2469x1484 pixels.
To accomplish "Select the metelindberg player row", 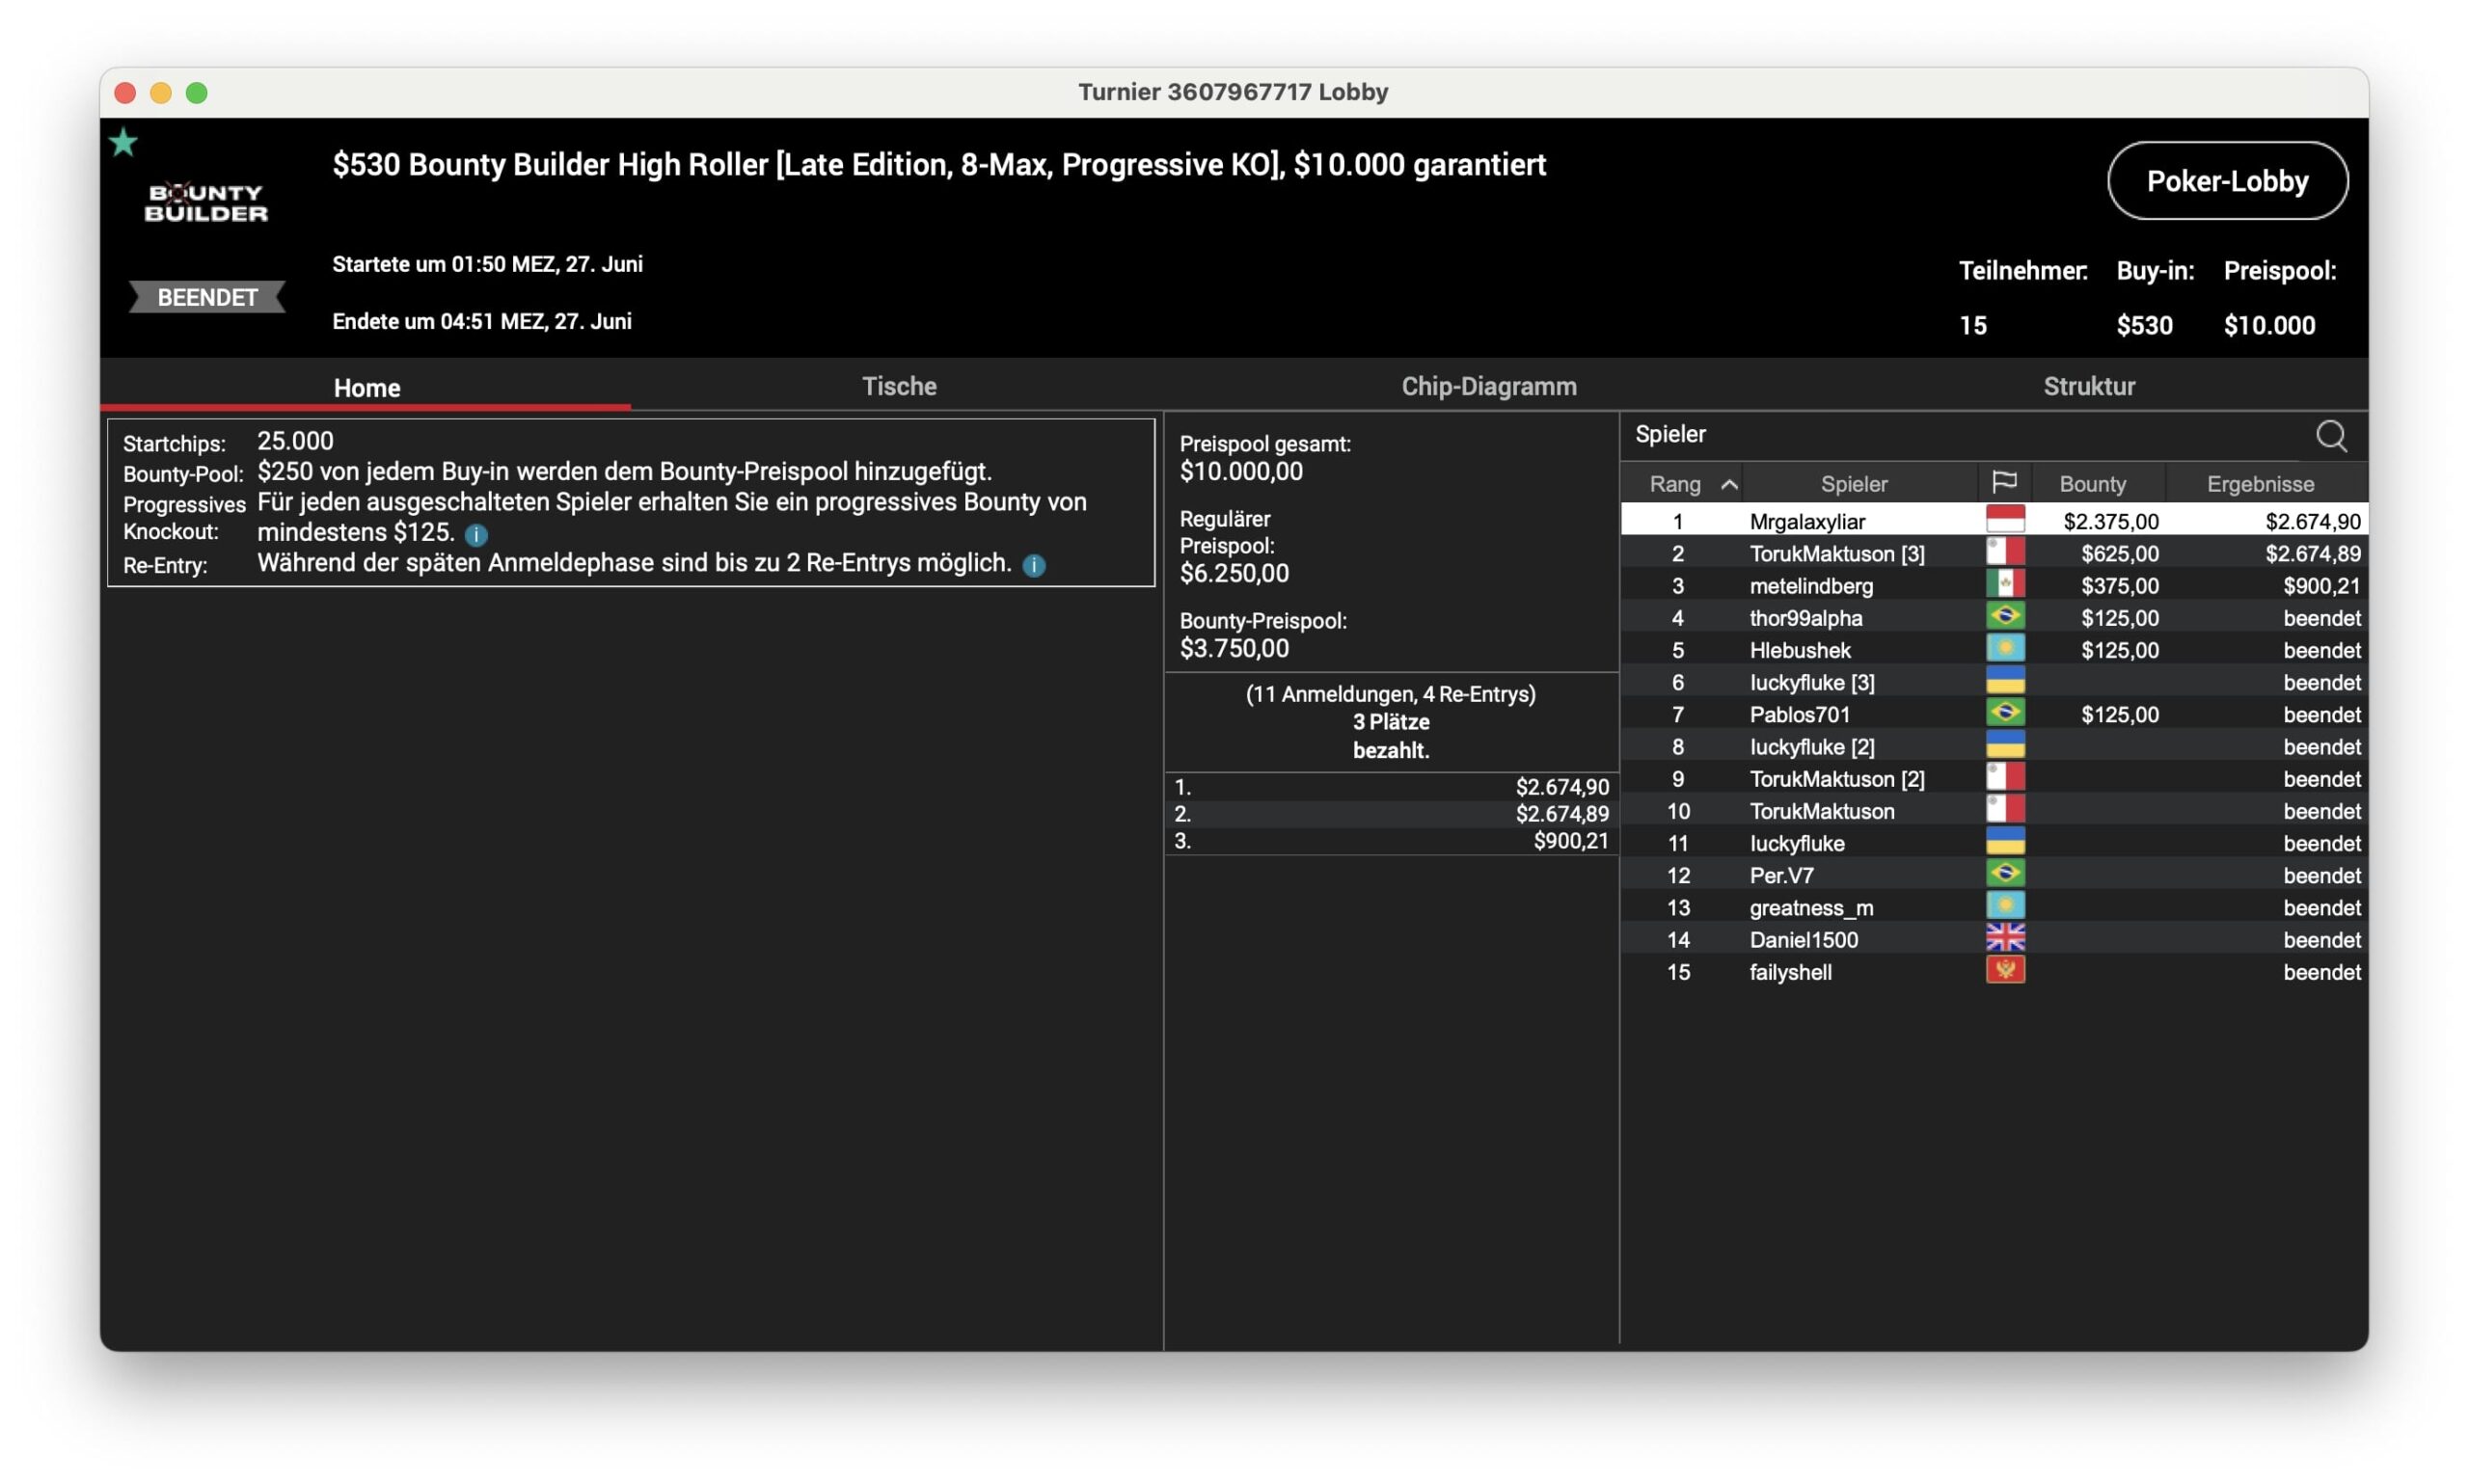I will tap(1810, 586).
